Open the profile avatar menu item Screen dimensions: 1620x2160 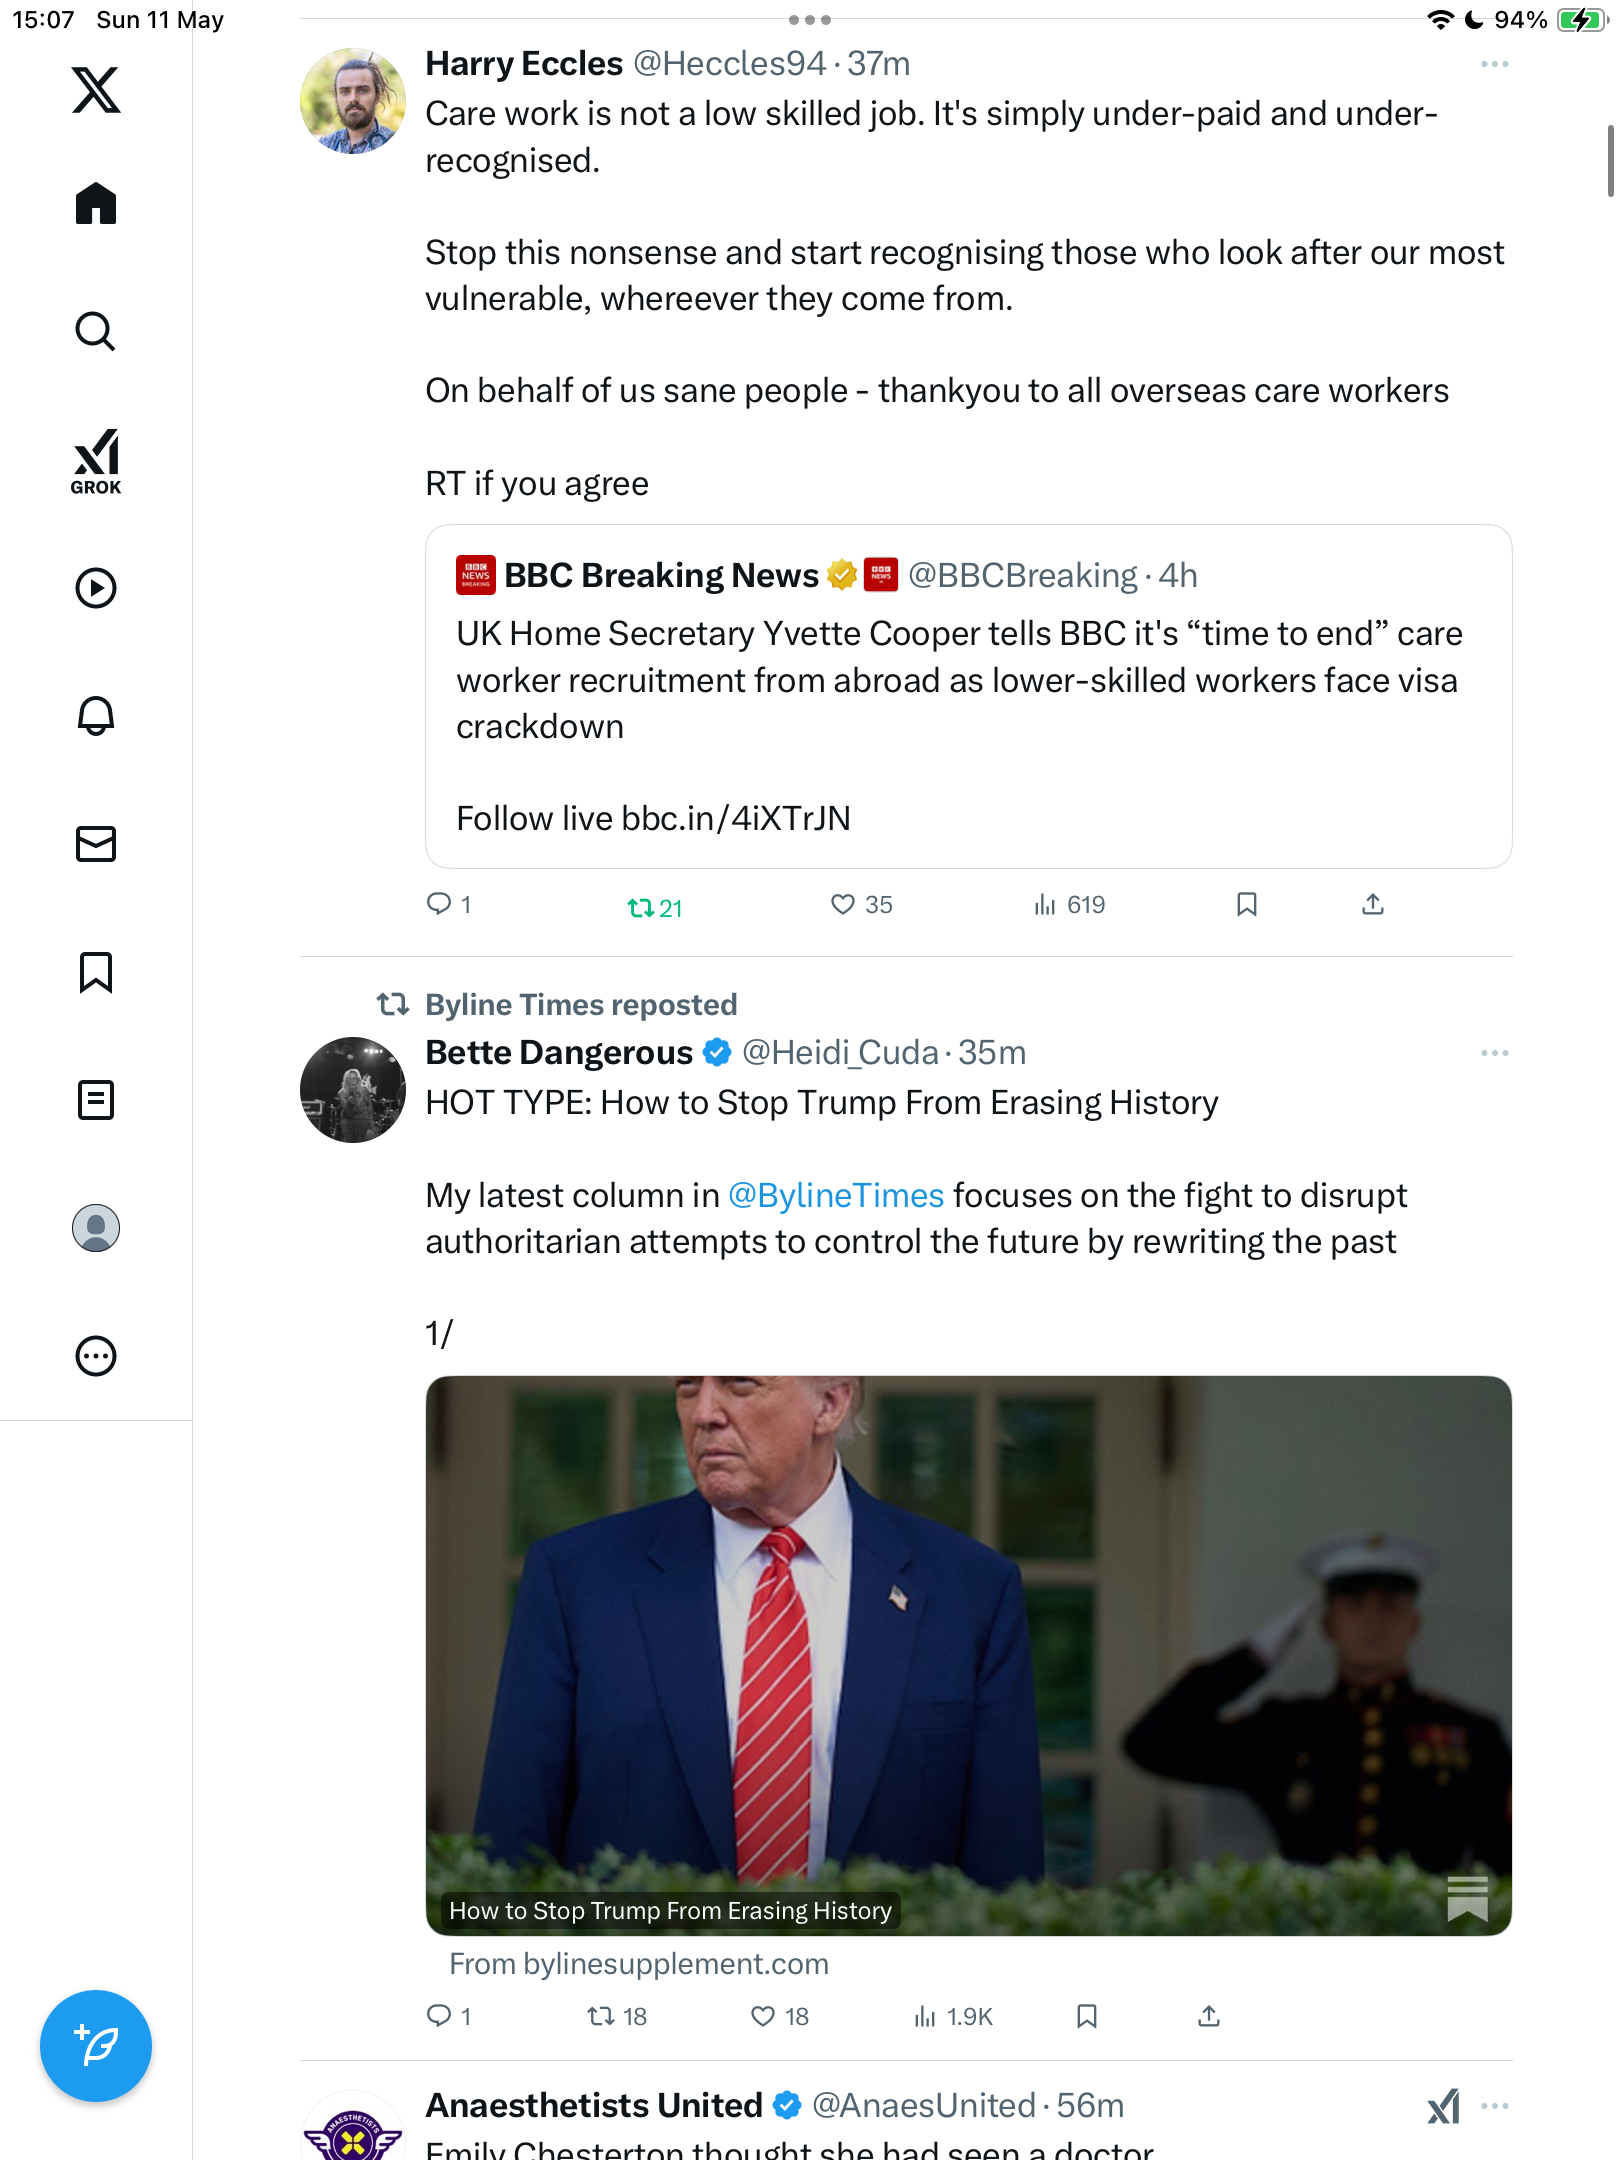click(96, 1228)
